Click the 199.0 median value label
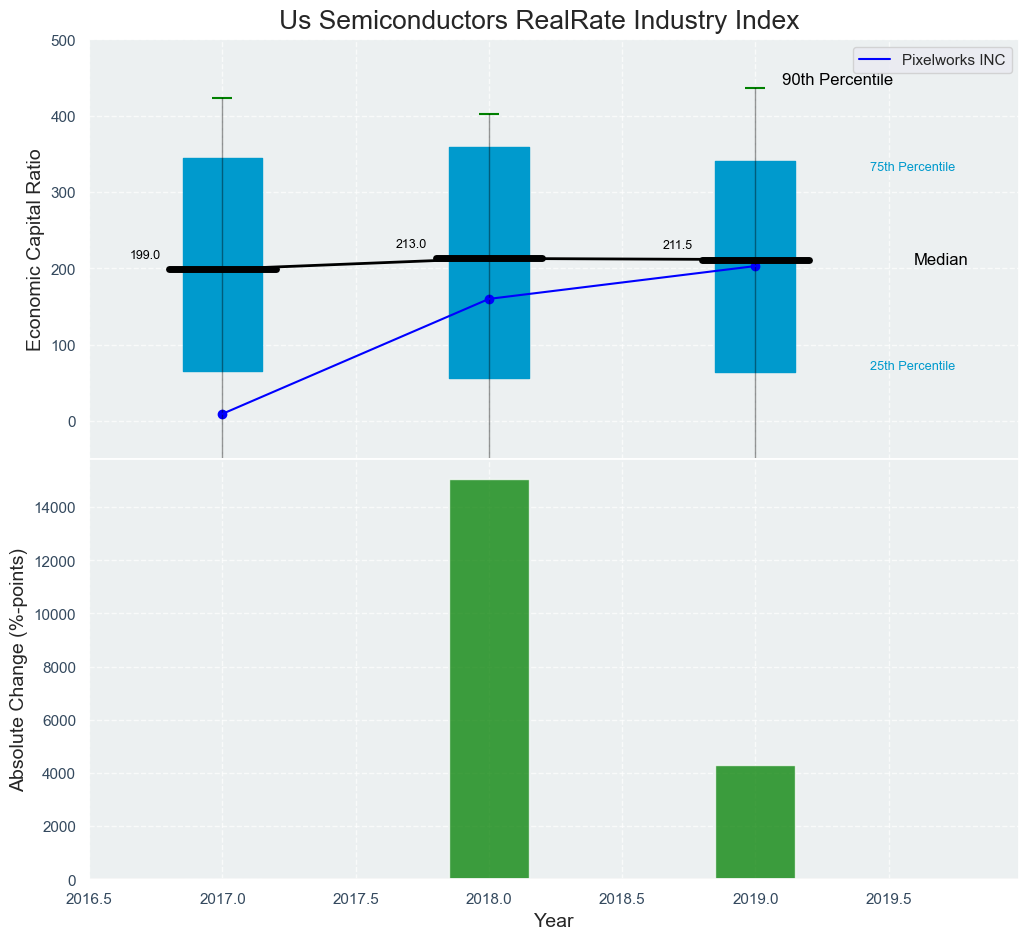1029x940 pixels. click(145, 255)
